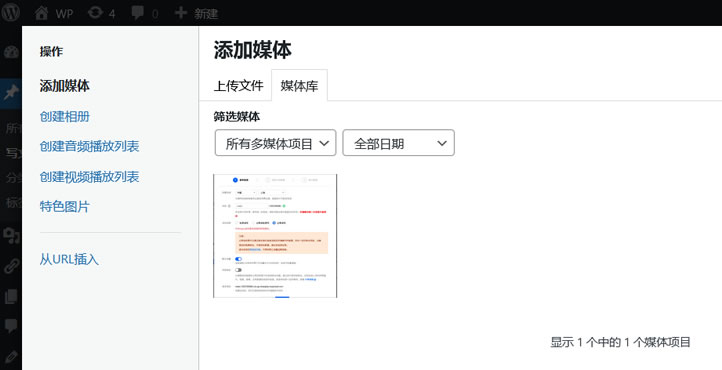Click the links chain icon in sidebar
The image size is (722, 370).
[x=11, y=266]
